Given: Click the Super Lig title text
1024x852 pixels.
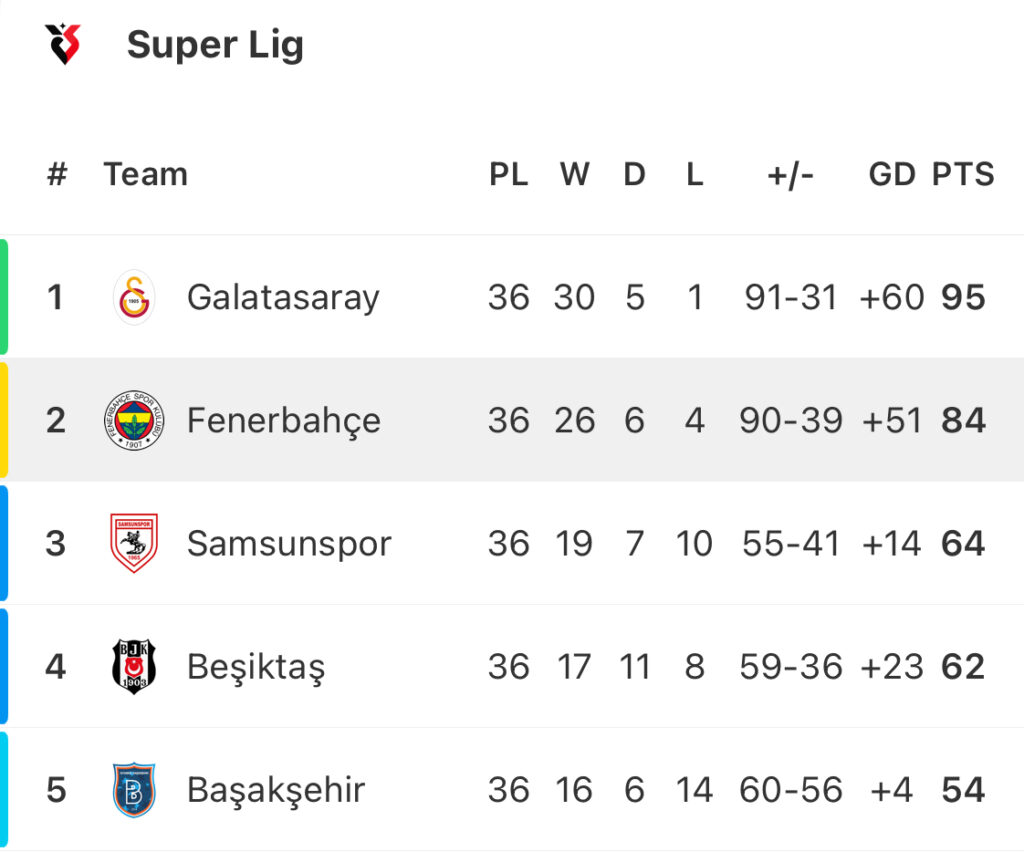Looking at the screenshot, I should (215, 45).
